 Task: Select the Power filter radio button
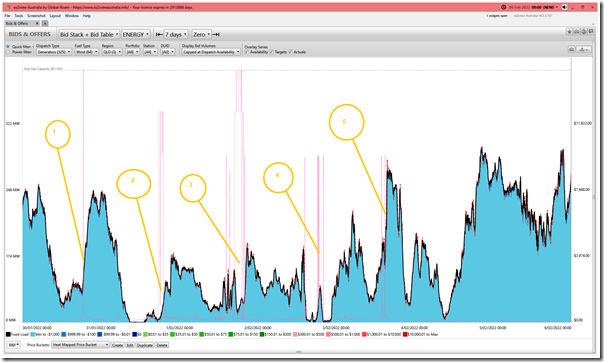(x=8, y=52)
